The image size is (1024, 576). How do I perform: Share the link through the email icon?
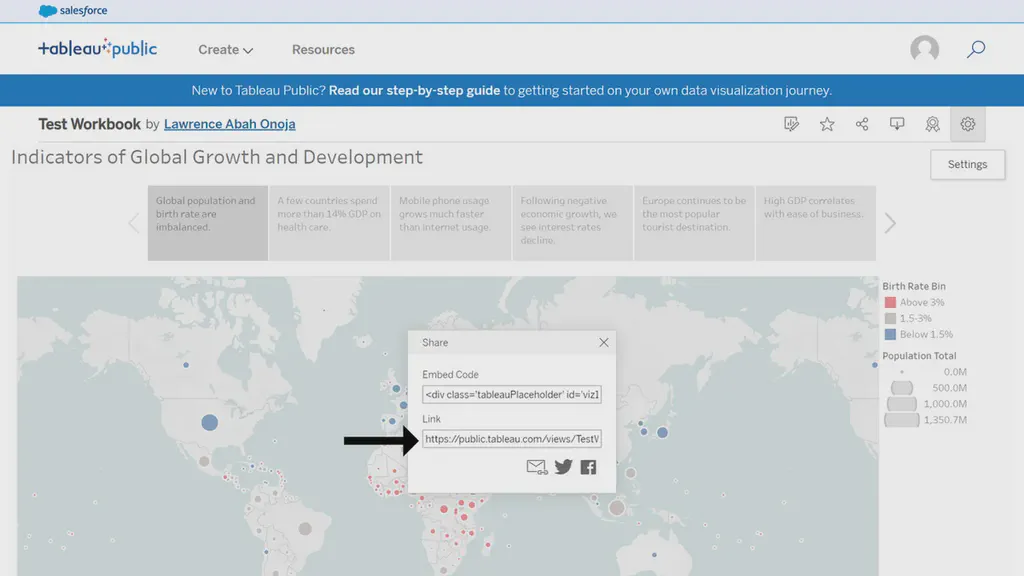pos(536,466)
